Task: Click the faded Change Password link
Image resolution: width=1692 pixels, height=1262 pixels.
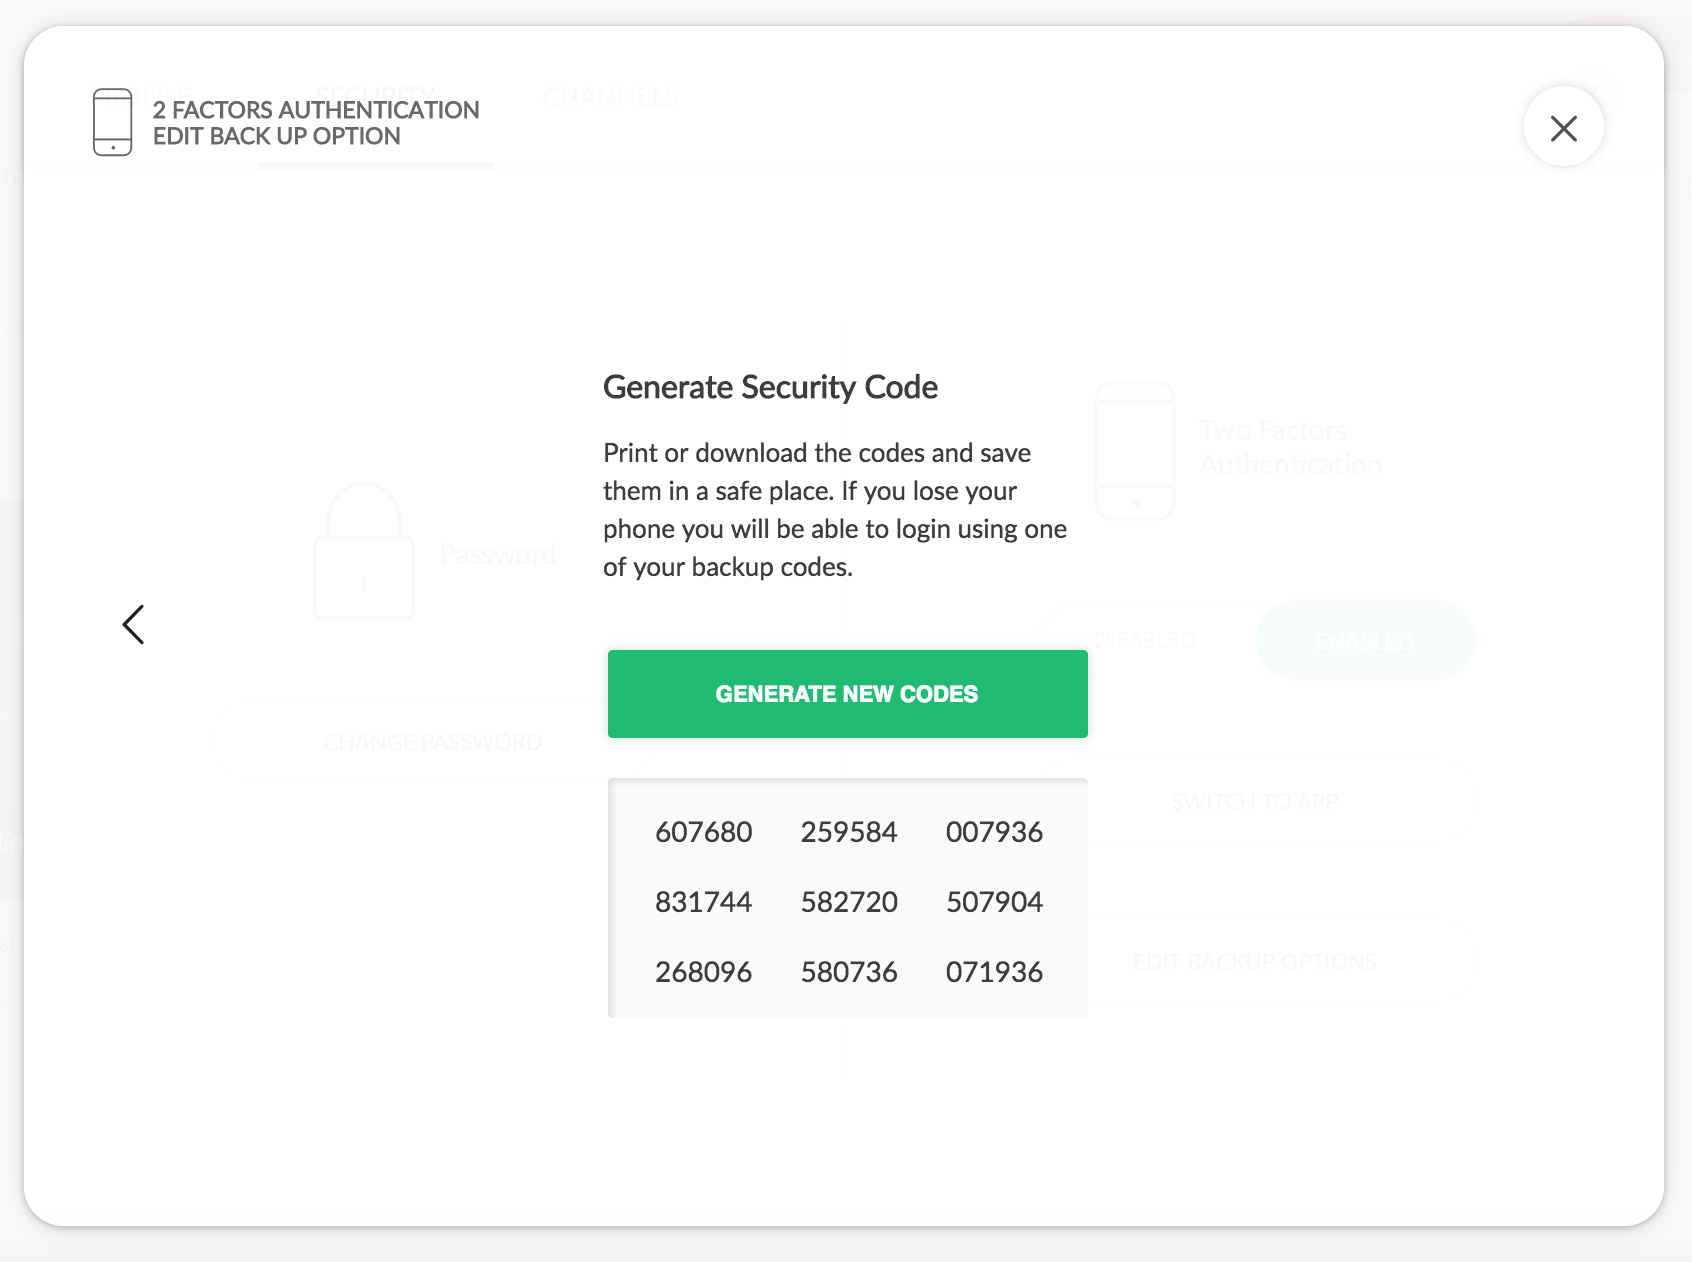Action: [433, 742]
